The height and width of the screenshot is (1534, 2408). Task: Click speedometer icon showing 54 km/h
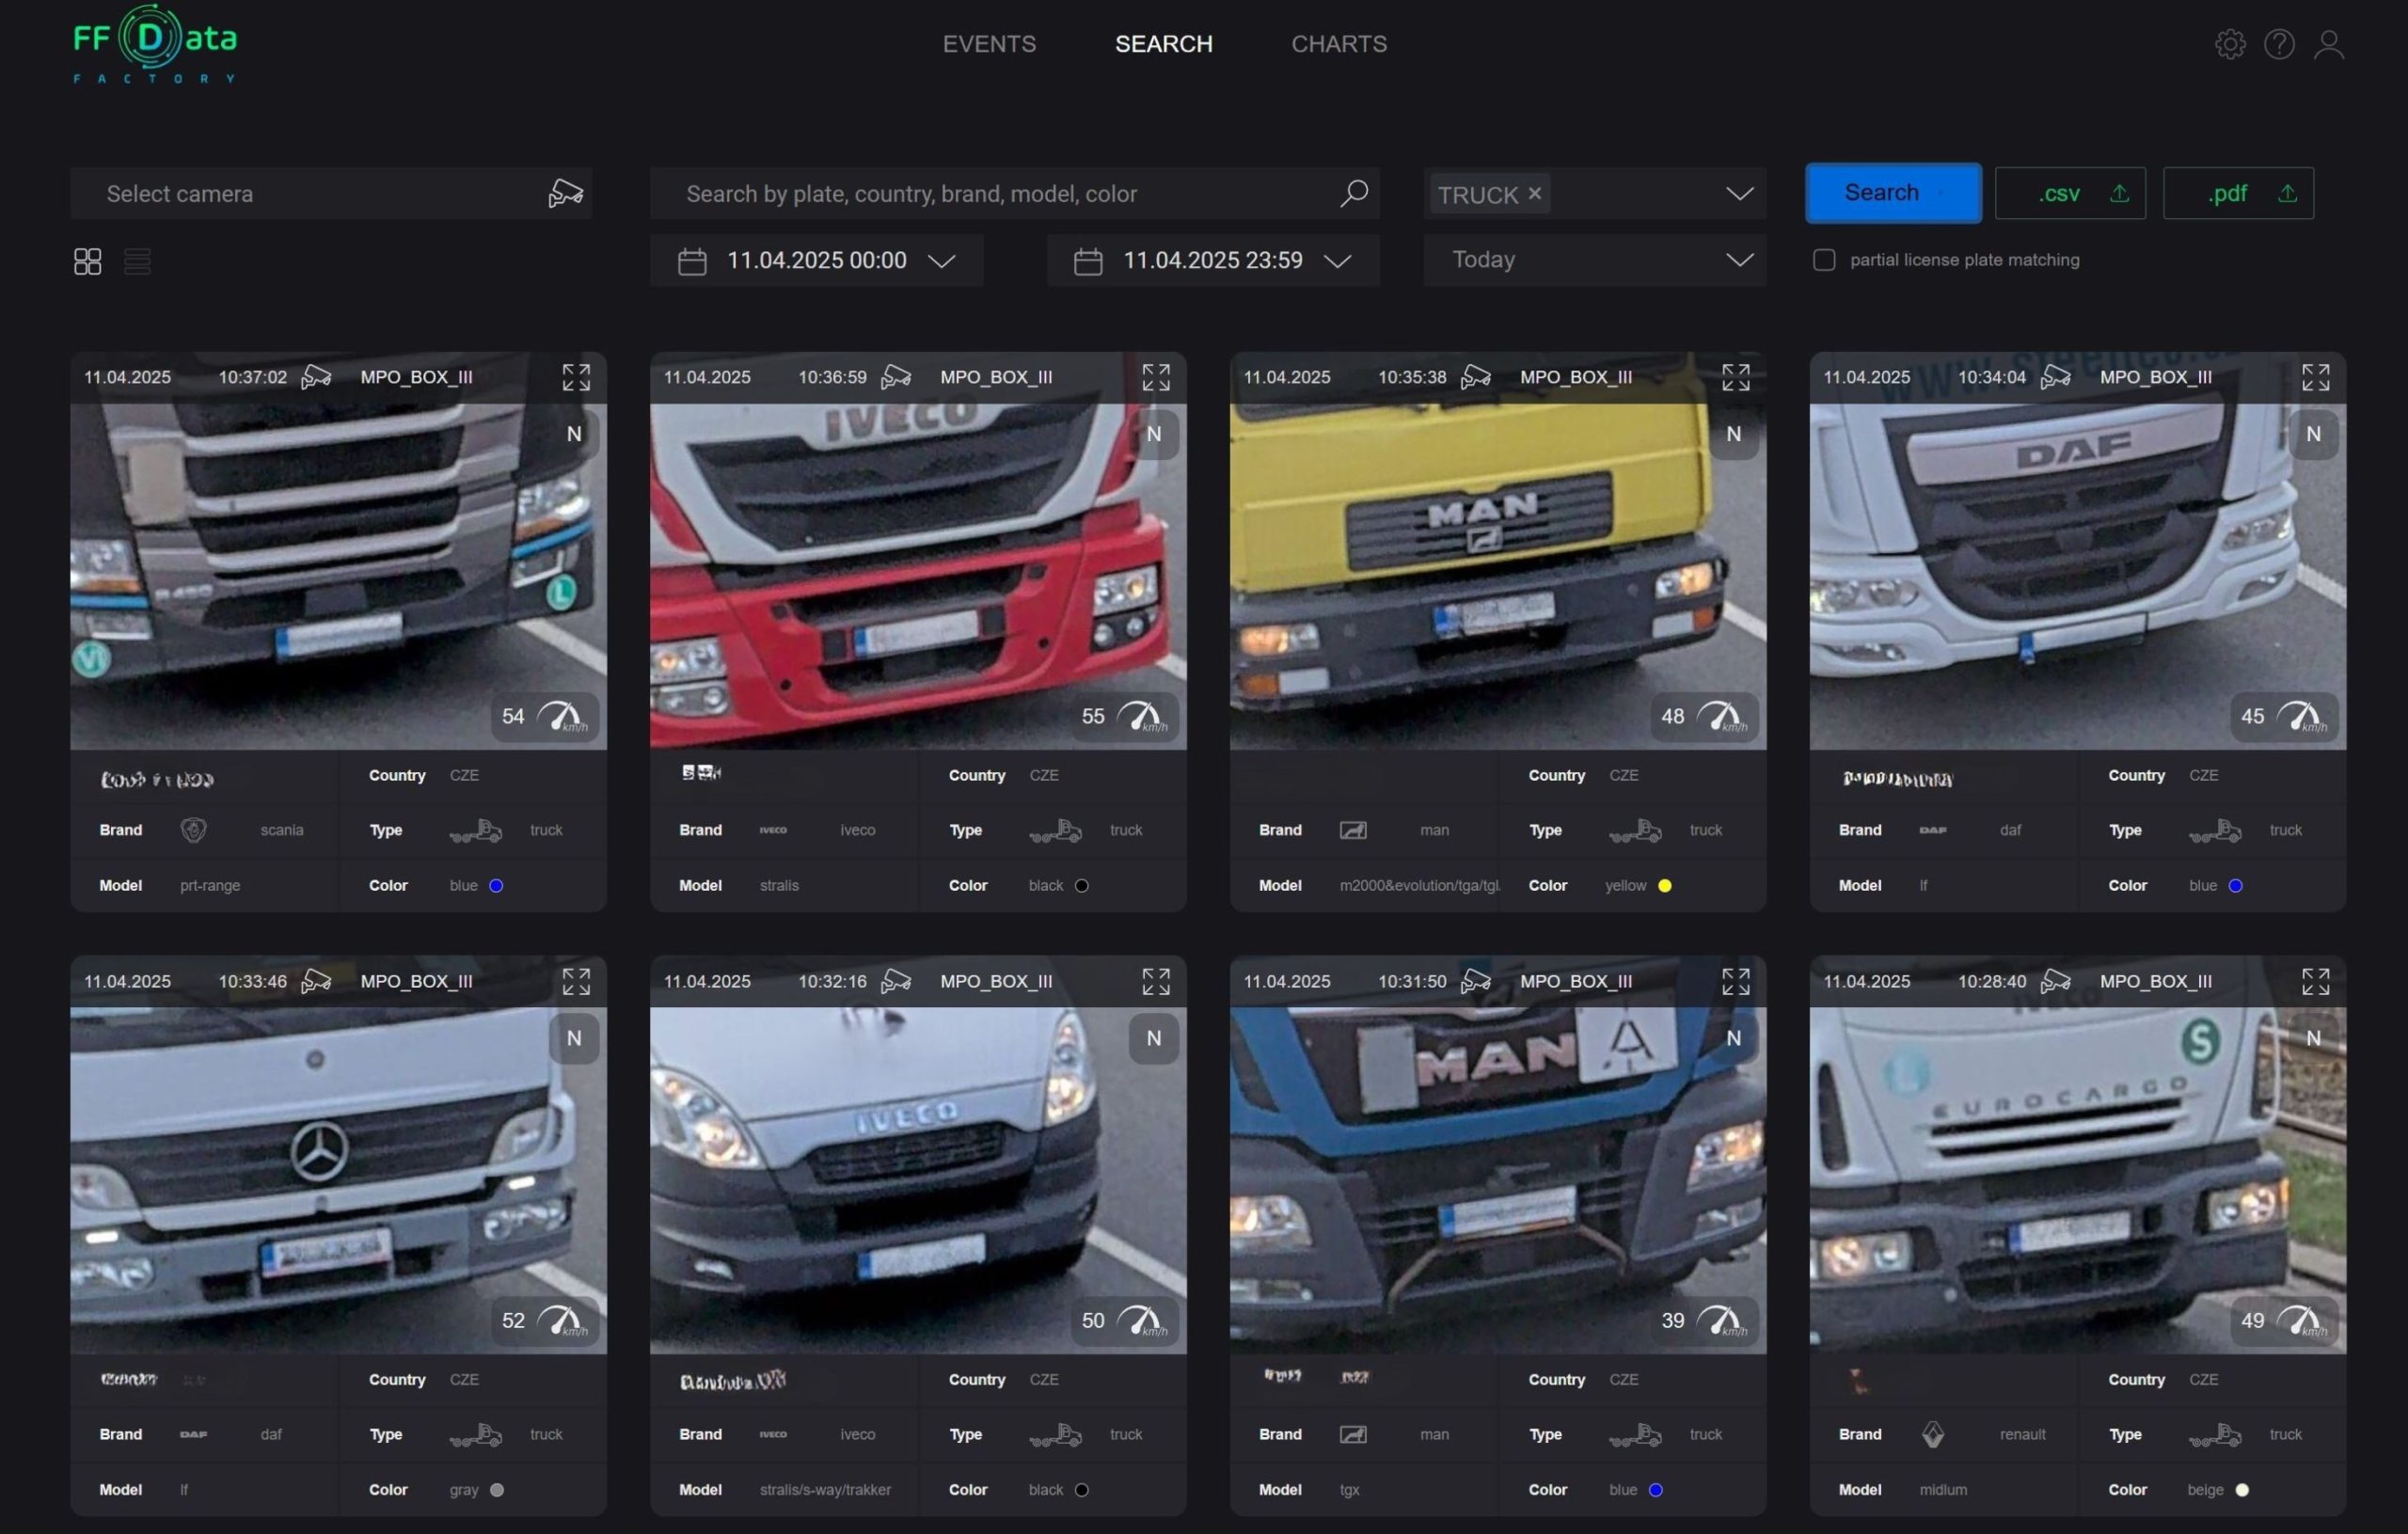562,716
